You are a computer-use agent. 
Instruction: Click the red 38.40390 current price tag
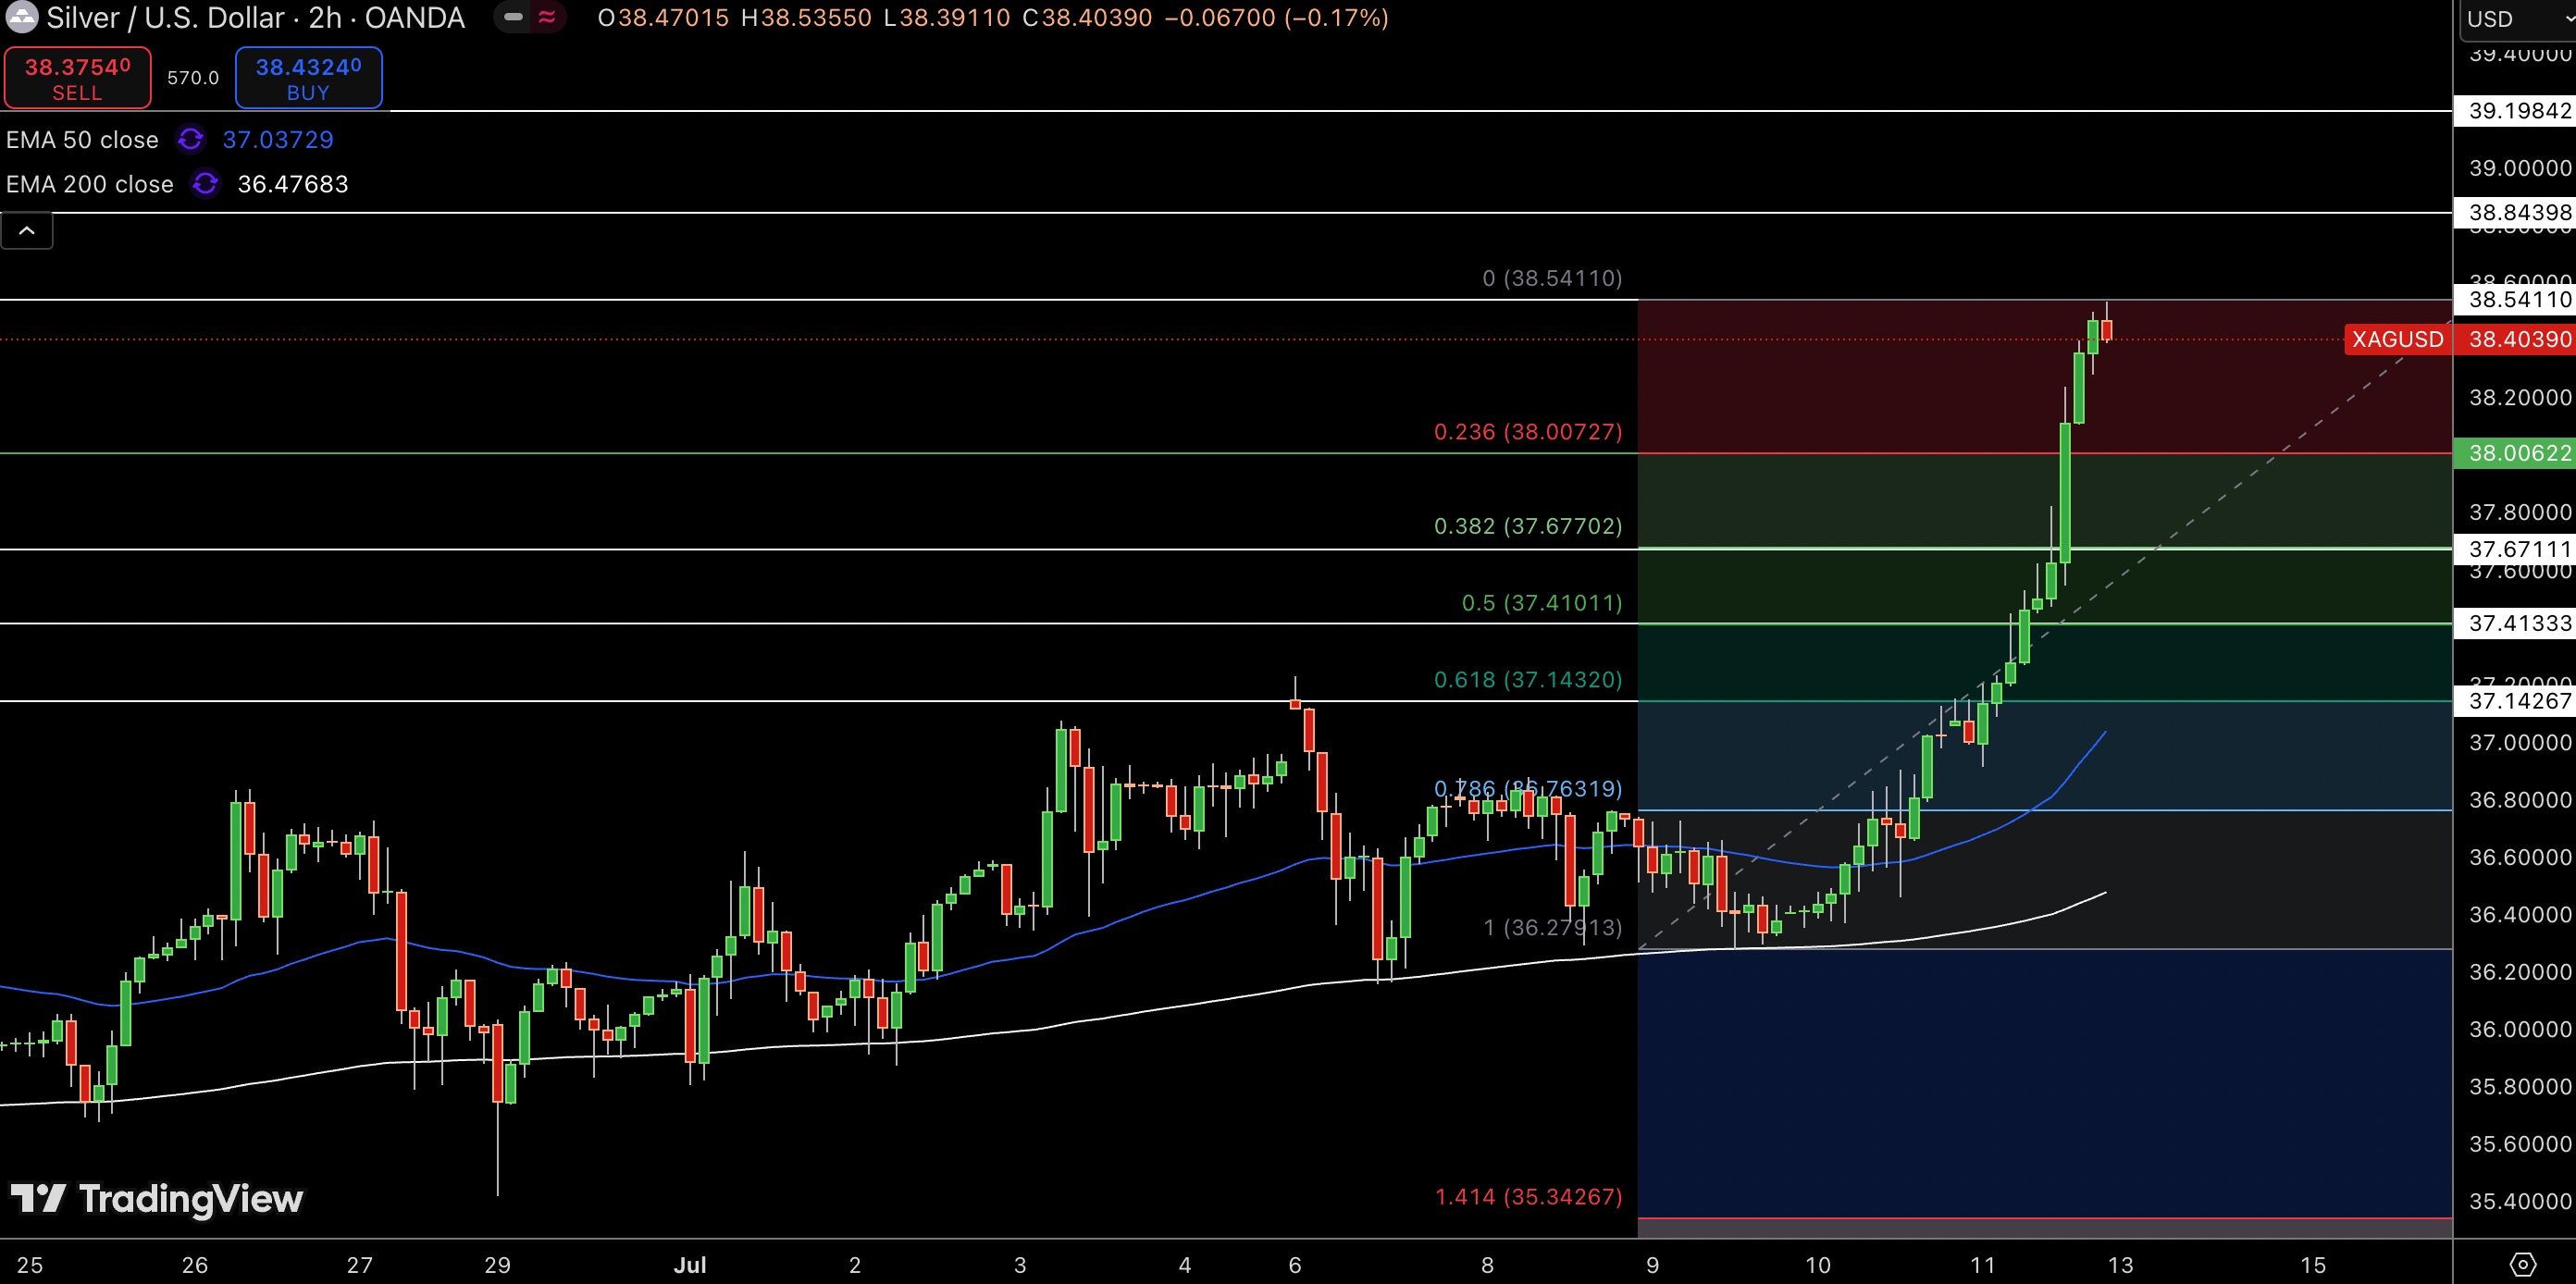(x=2515, y=339)
